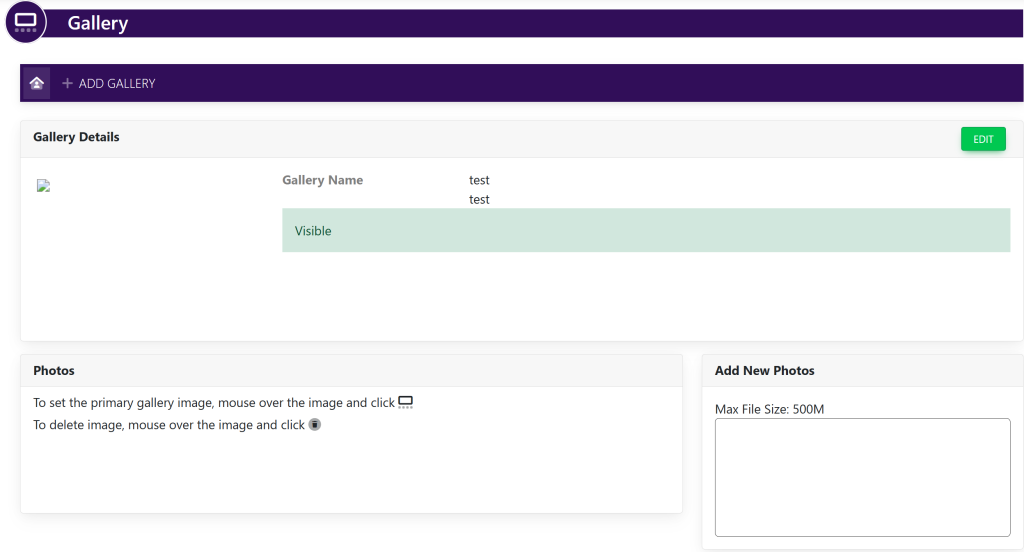
Task: Click the primary gallery image icon
Action: (x=405, y=403)
